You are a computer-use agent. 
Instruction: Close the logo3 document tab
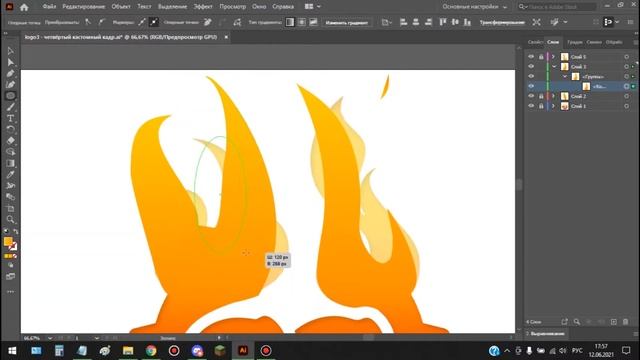[226, 37]
